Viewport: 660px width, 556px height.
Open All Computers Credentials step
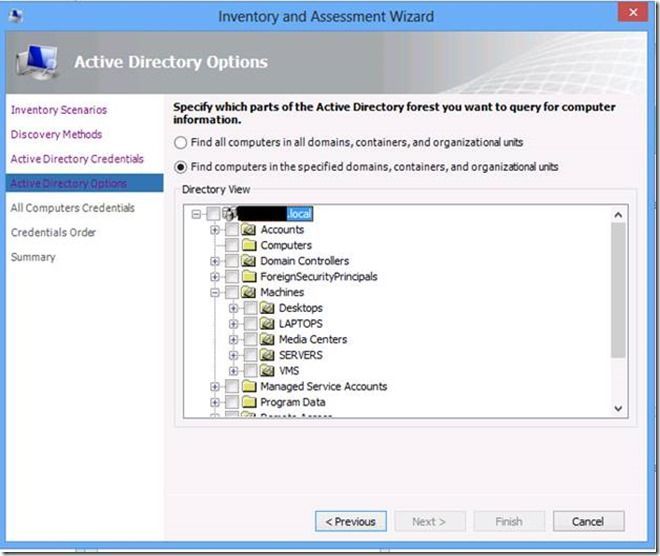(73, 208)
